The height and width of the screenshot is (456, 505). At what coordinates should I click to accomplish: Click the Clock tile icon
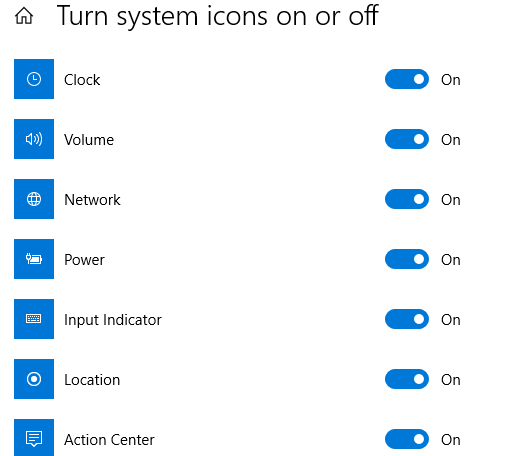tap(34, 79)
